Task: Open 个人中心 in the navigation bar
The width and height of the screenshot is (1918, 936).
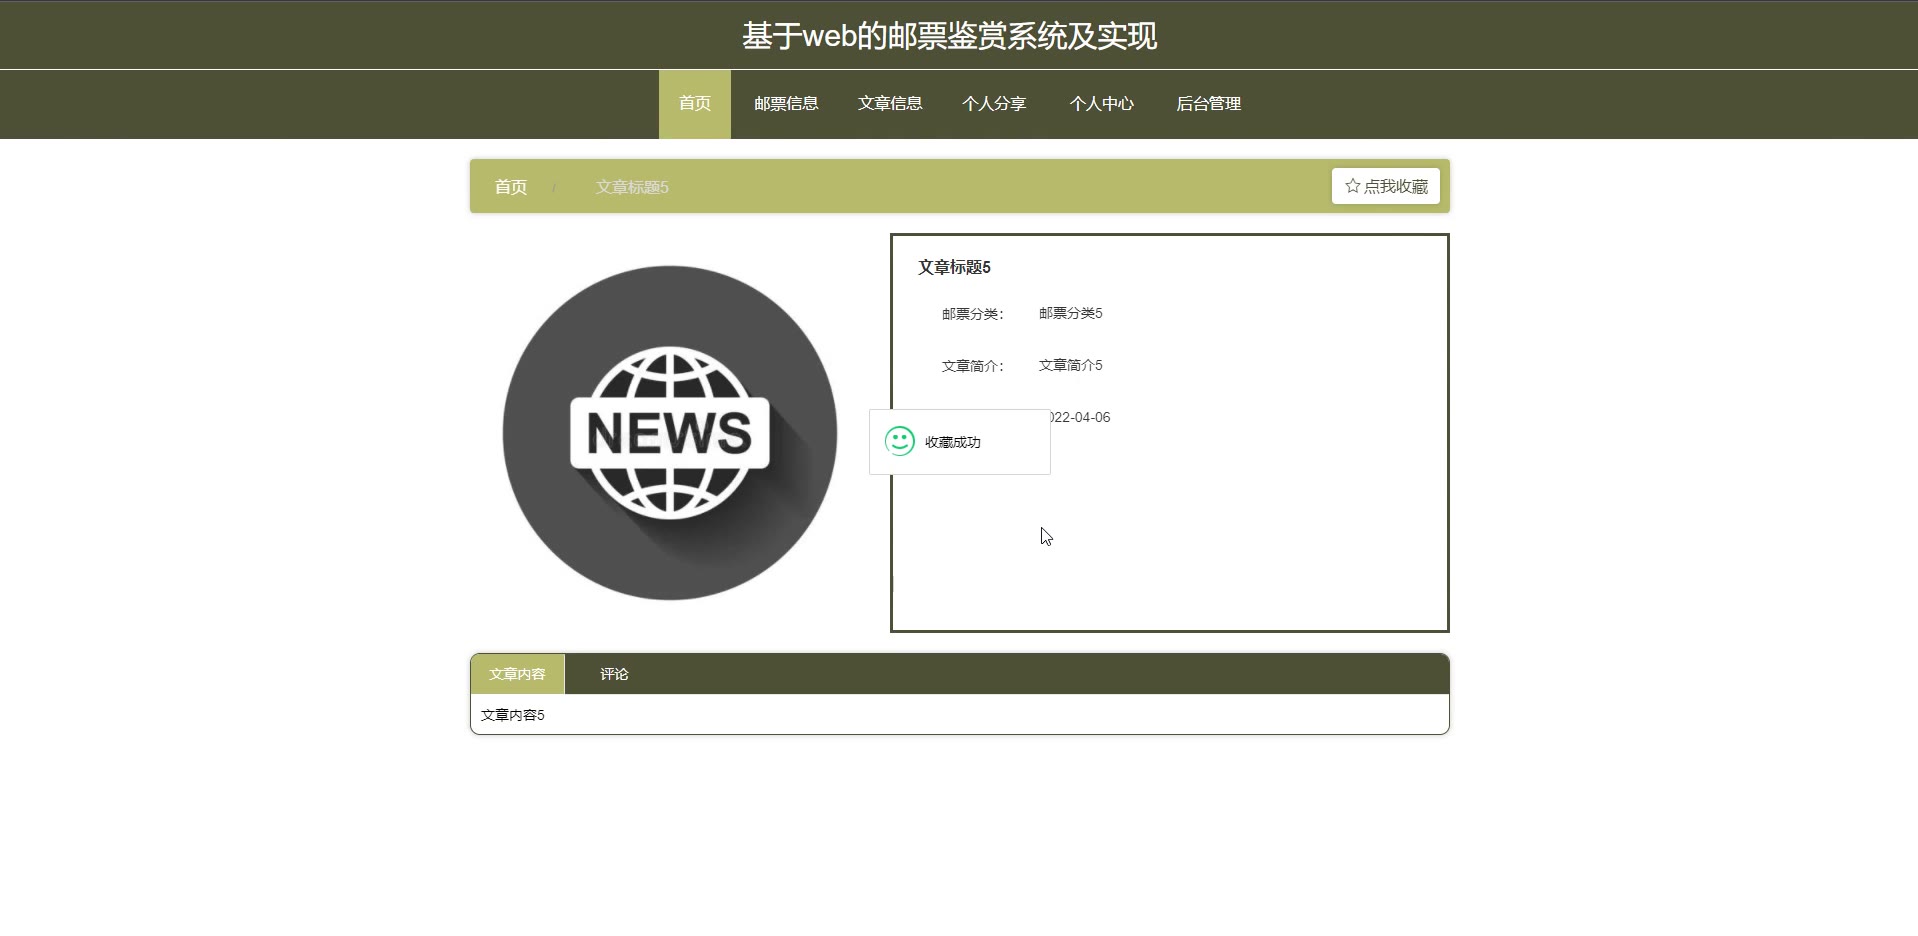Action: click(1102, 104)
